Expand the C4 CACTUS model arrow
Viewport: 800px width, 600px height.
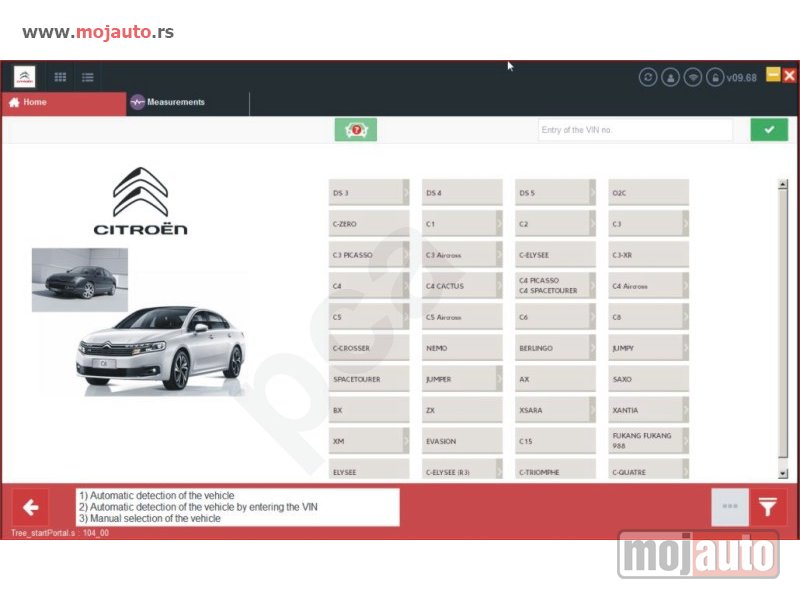pos(499,286)
